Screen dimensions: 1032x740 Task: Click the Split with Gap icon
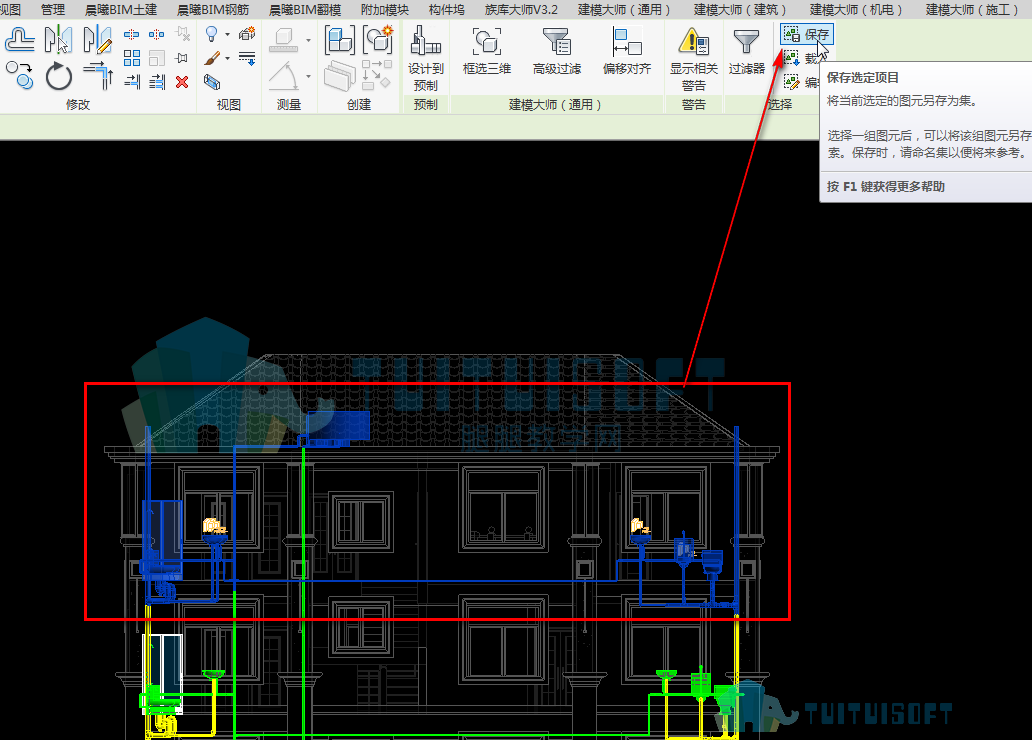point(157,34)
